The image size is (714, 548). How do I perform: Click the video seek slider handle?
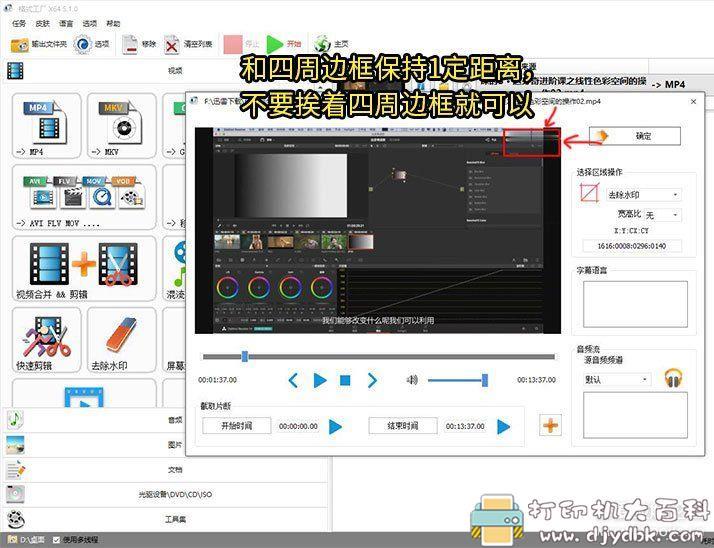[x=245, y=356]
